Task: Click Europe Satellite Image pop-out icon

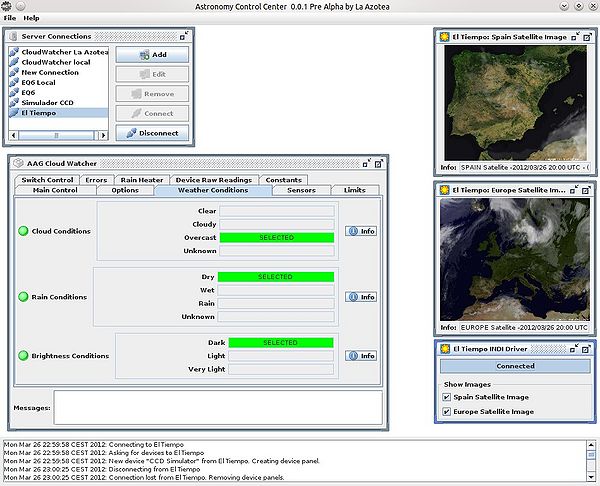Action: tap(586, 190)
